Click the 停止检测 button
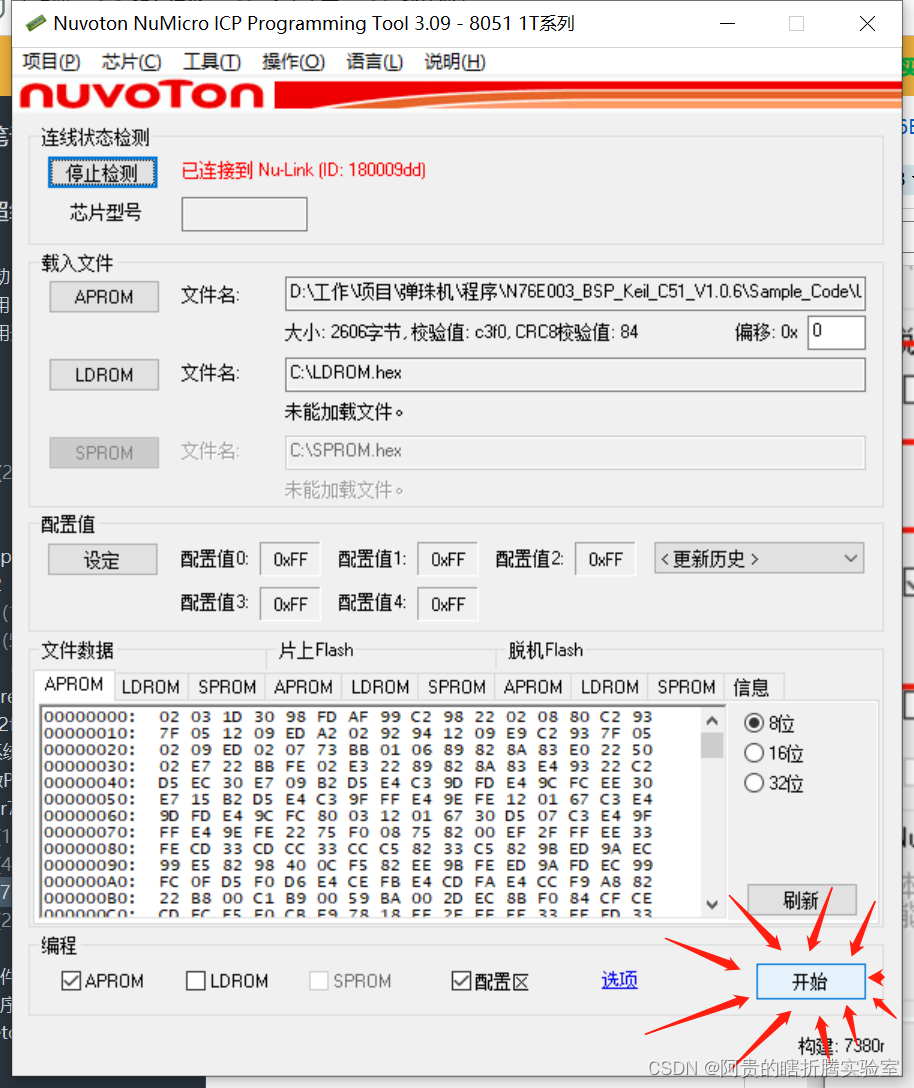This screenshot has width=914, height=1088. click(102, 171)
